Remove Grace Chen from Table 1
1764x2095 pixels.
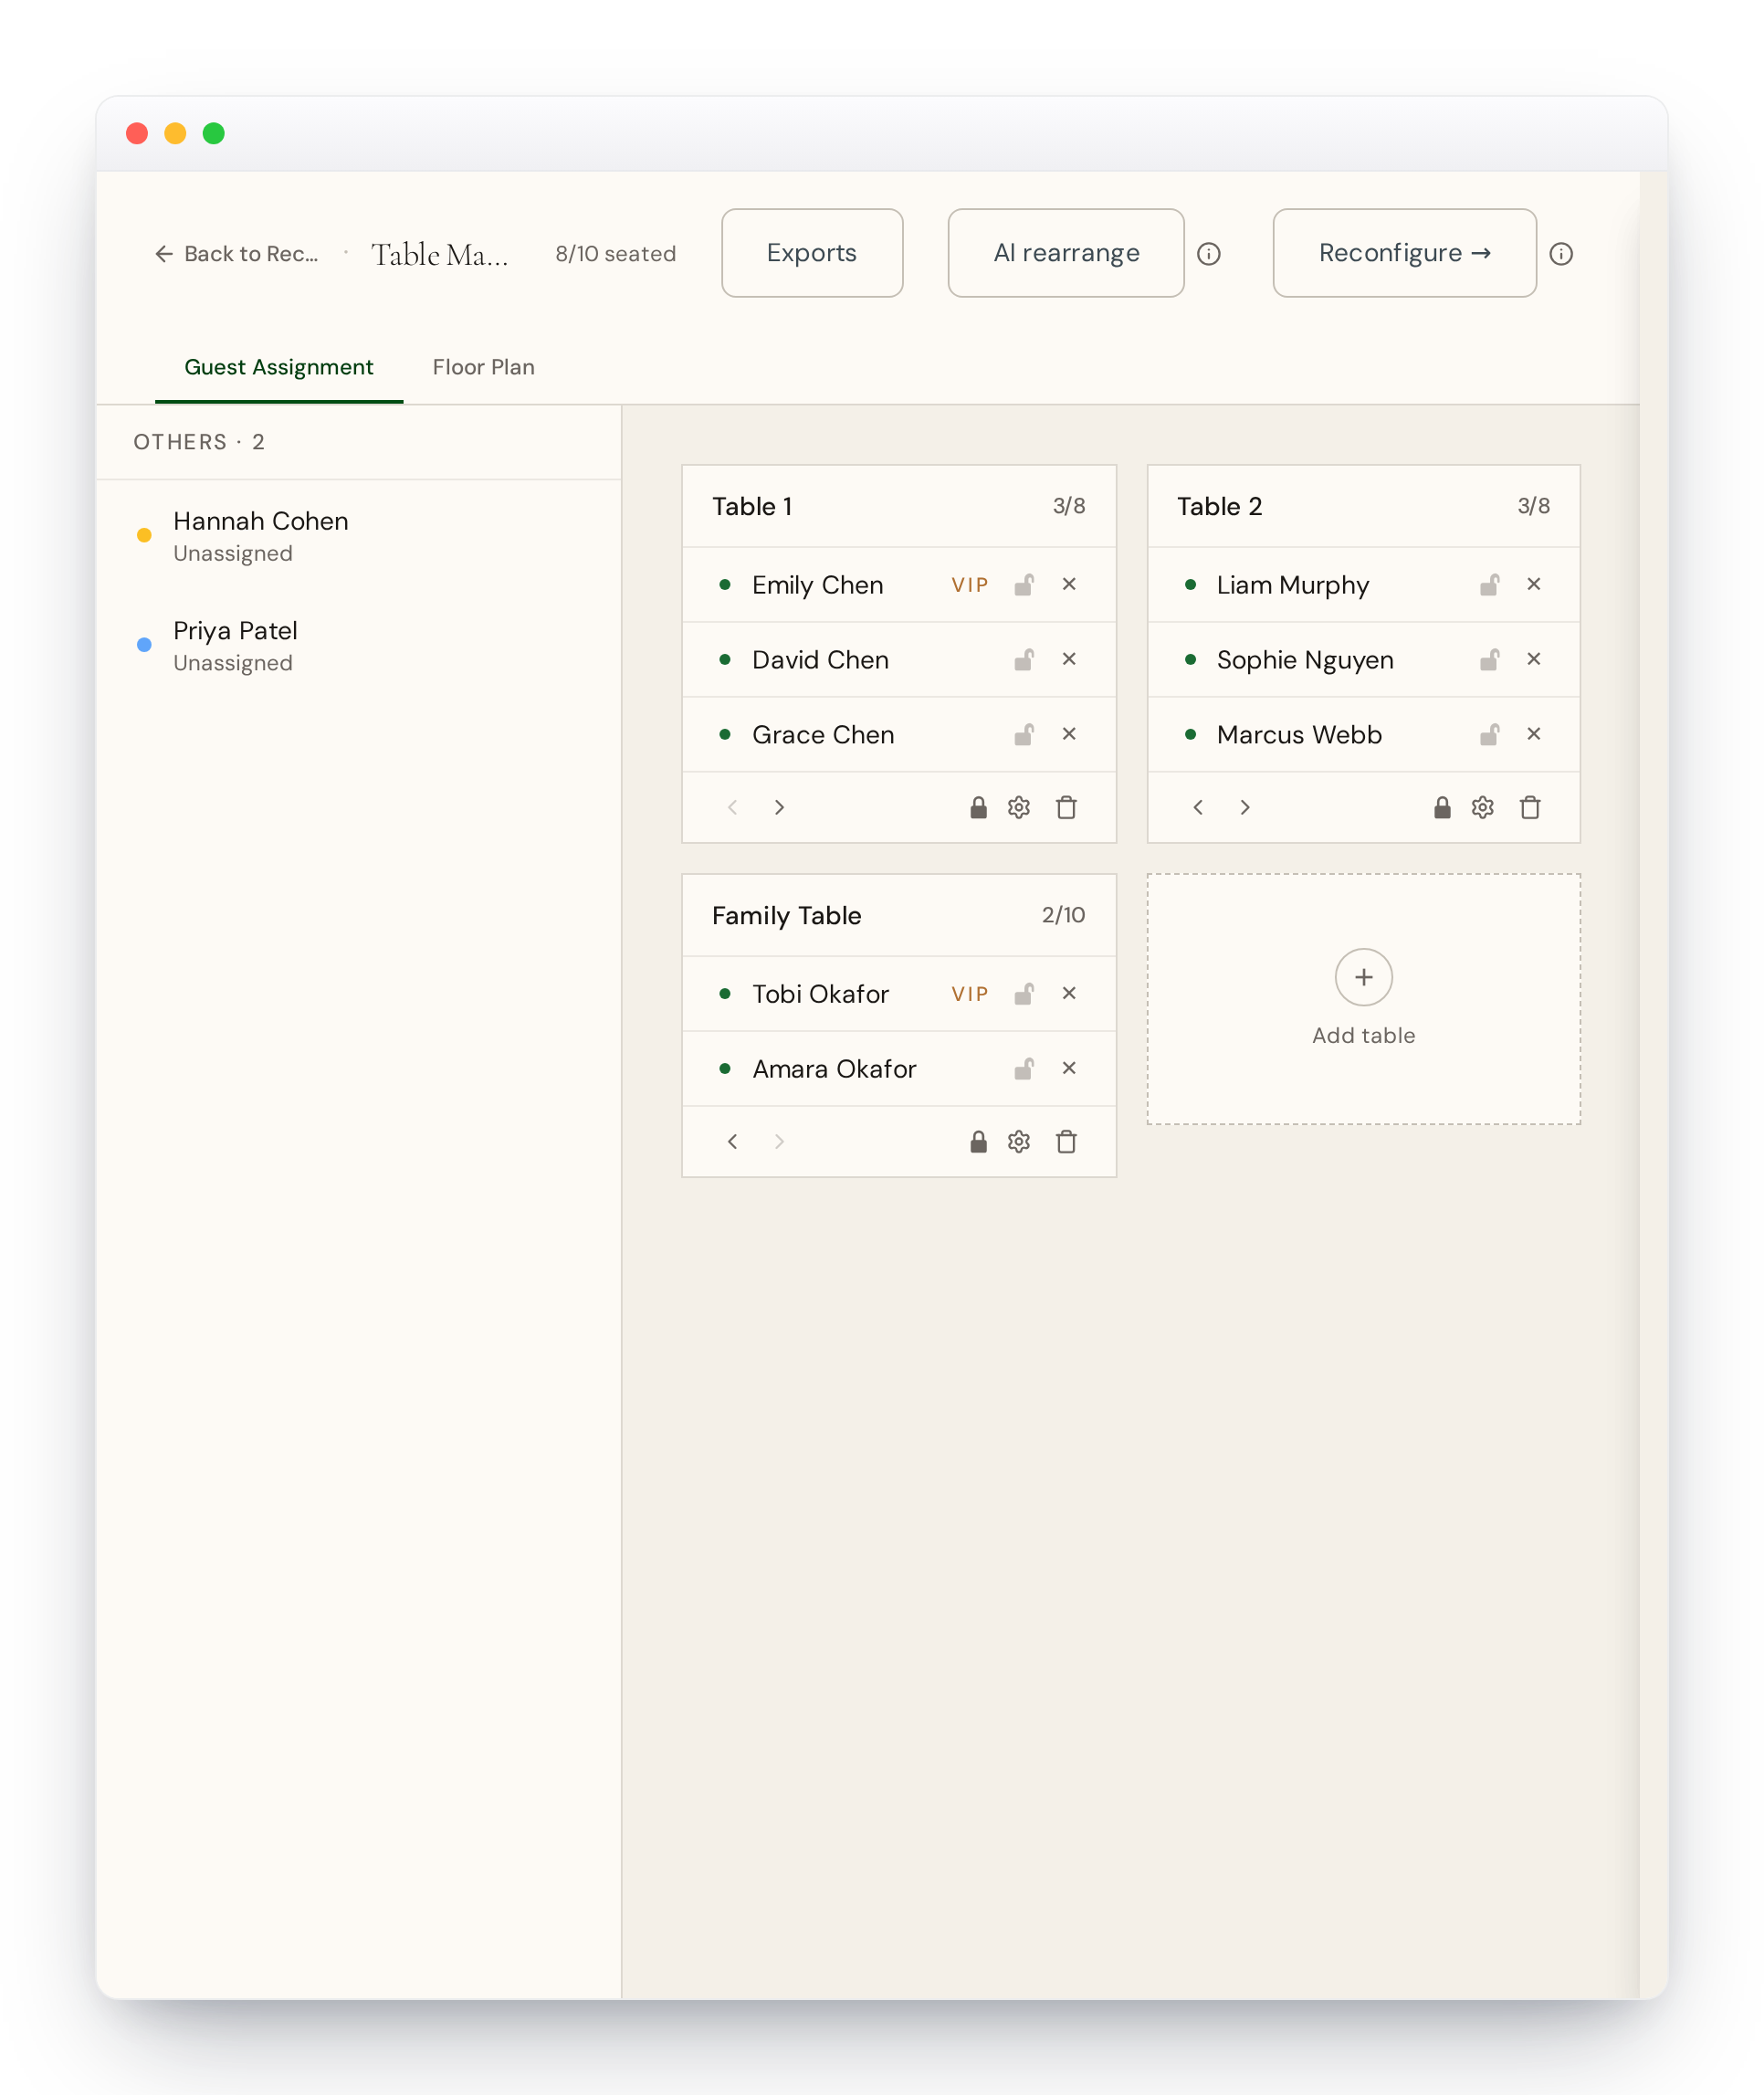click(1069, 734)
